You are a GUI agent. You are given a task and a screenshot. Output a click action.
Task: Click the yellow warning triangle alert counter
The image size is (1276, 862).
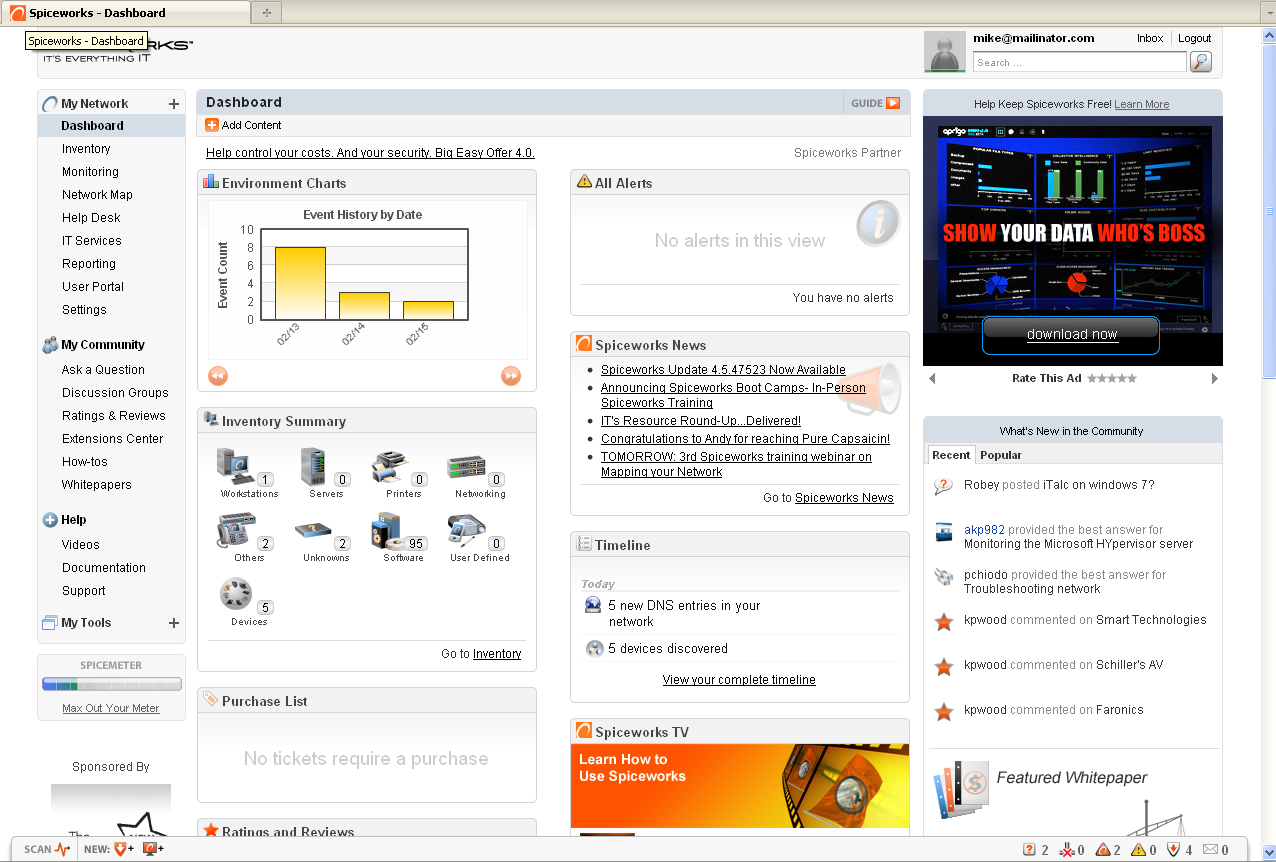click(1138, 850)
